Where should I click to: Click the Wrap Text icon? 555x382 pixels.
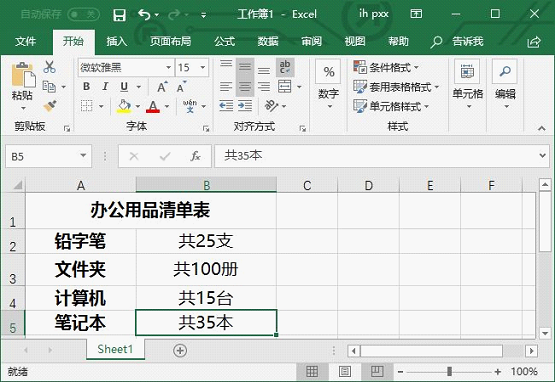click(x=285, y=67)
